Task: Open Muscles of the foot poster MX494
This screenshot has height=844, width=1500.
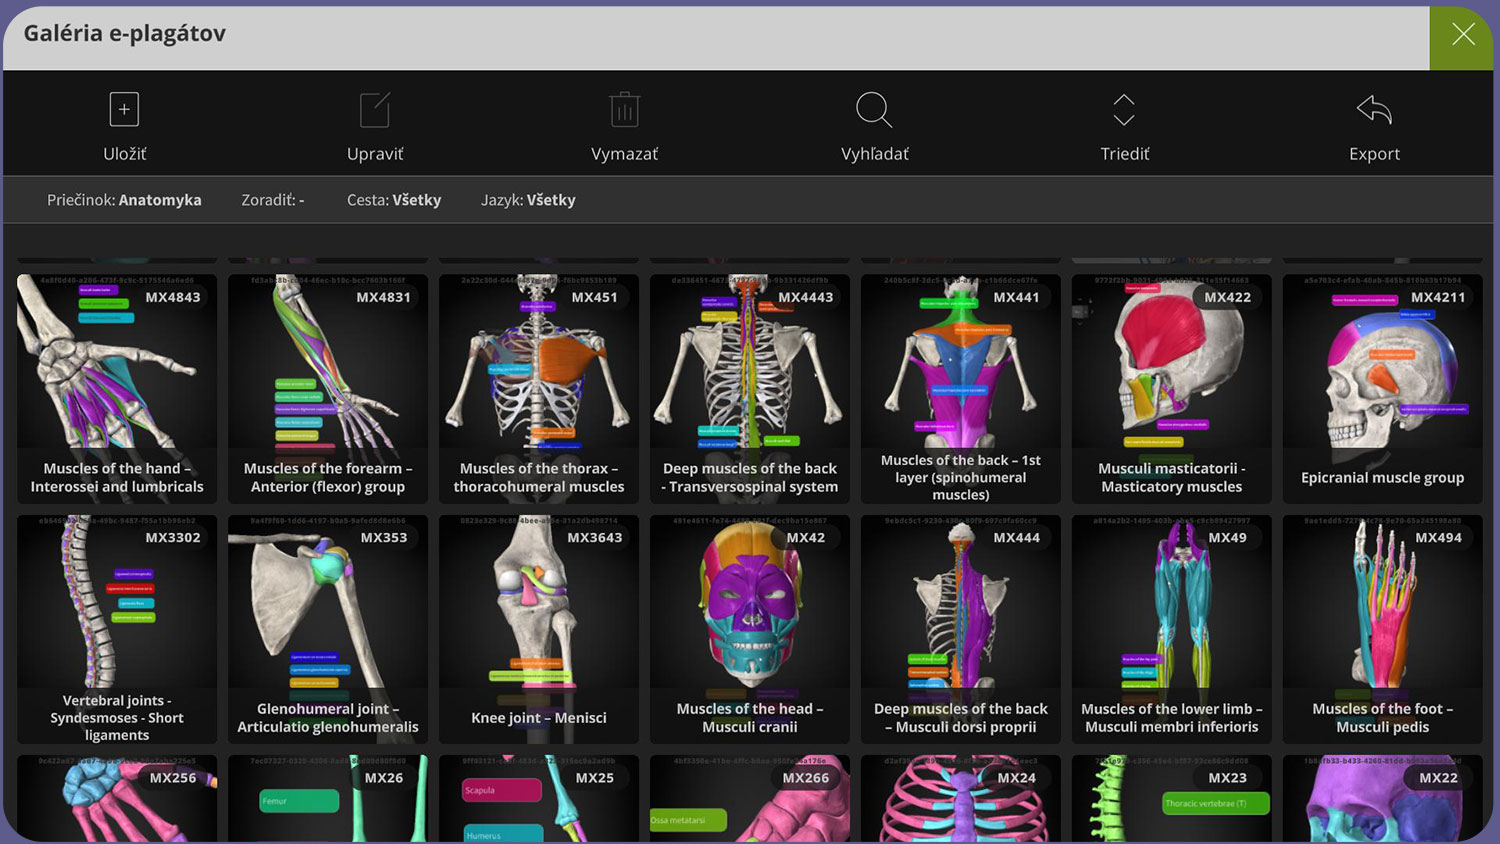Action: [1383, 628]
